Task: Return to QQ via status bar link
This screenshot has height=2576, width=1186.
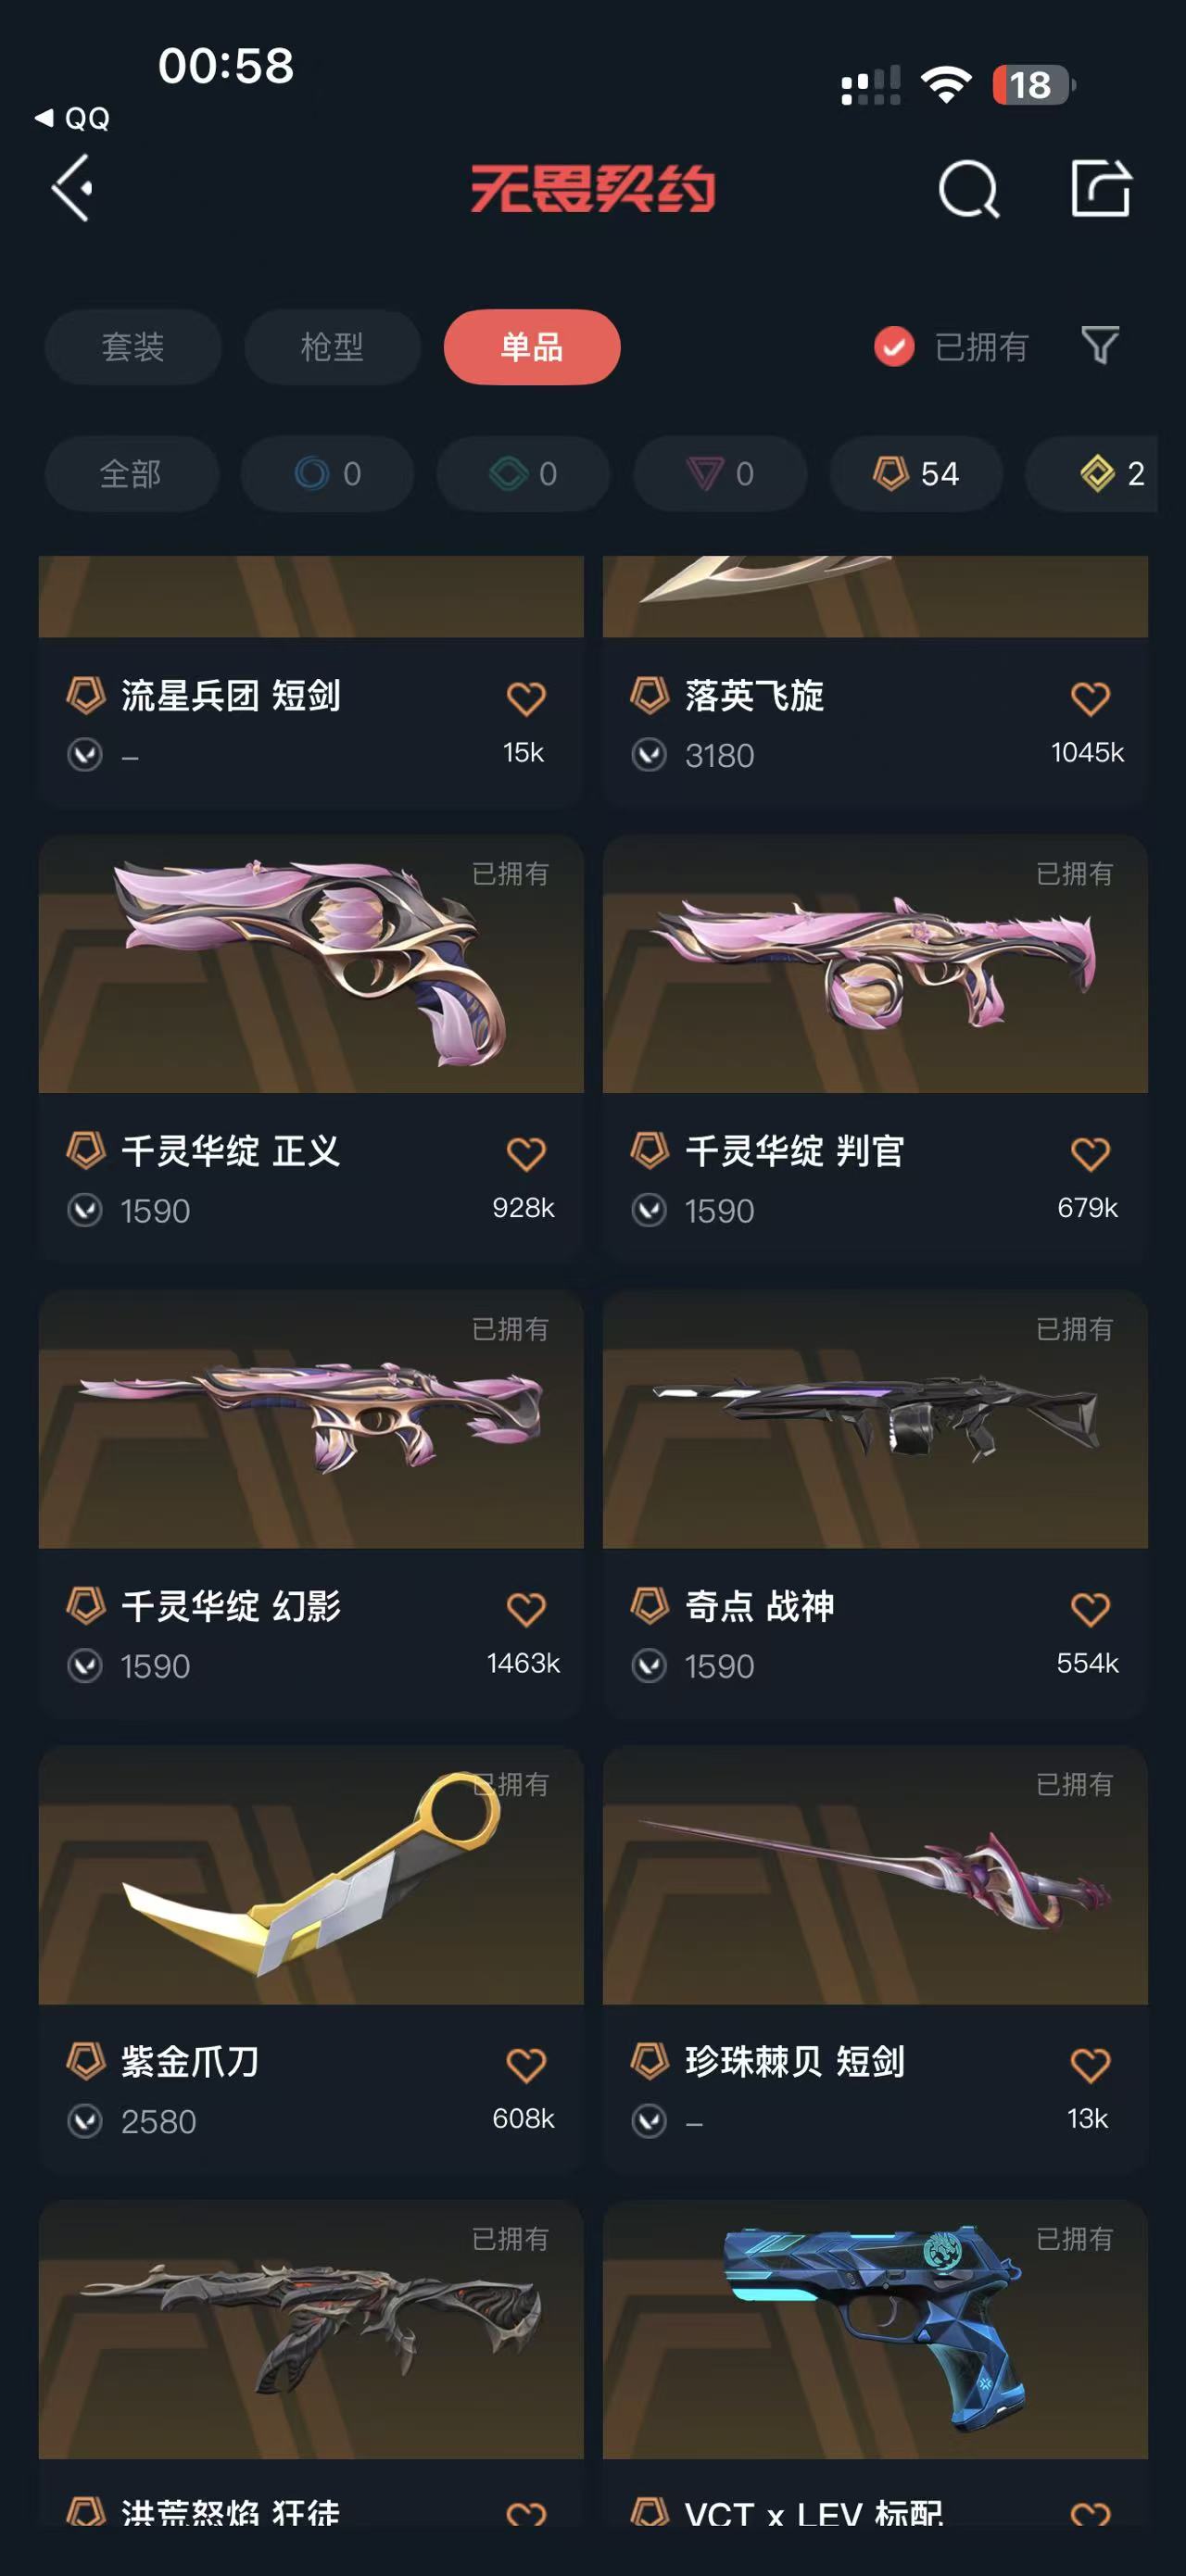Action: coord(72,118)
